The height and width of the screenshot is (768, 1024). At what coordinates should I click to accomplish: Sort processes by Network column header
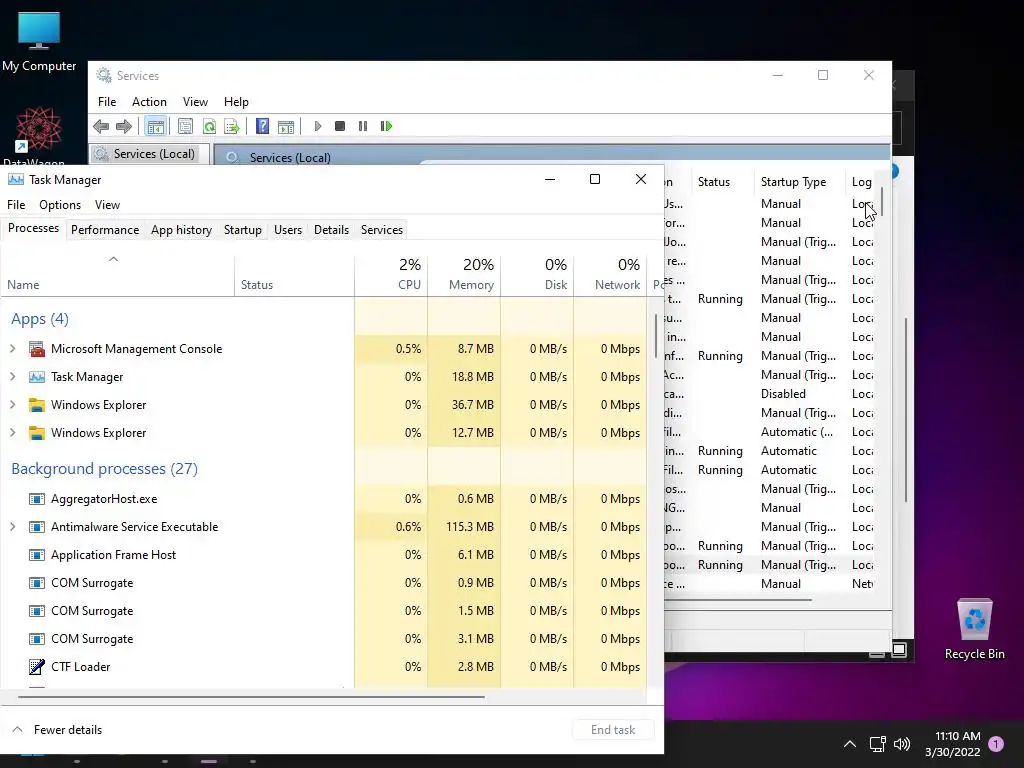coord(611,274)
